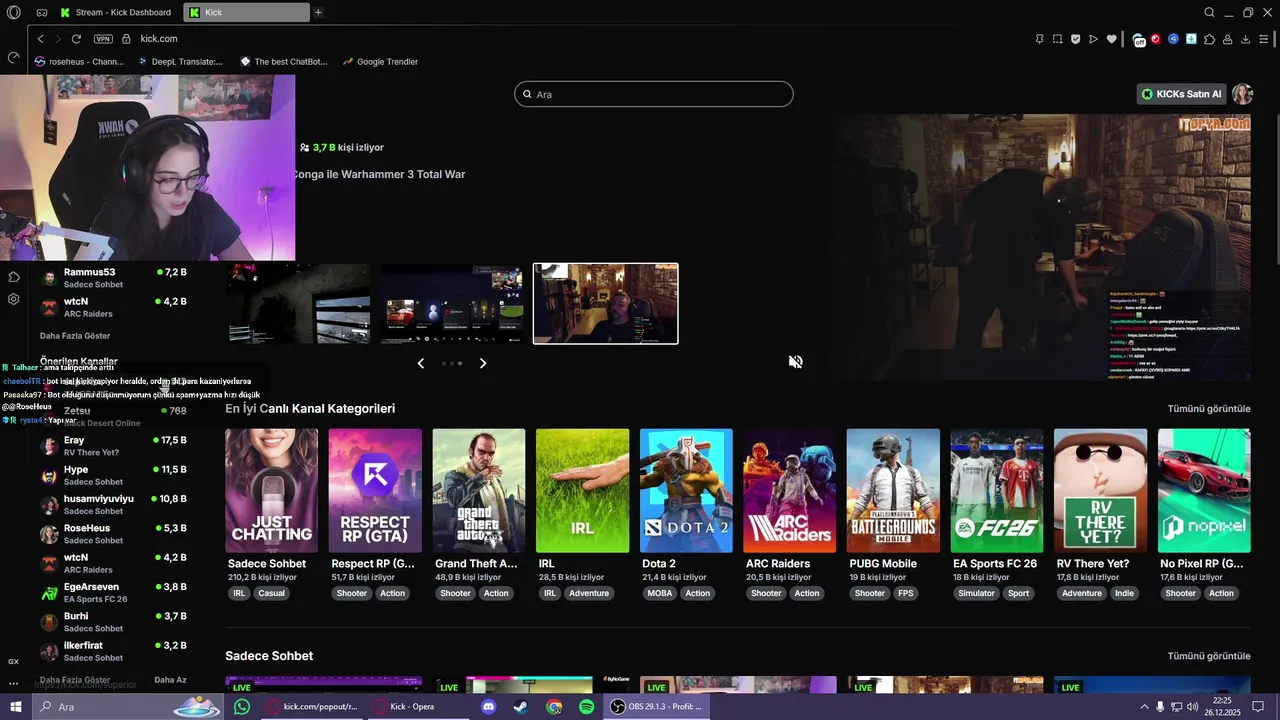Switch to Stream - Kick Dashboard tab
Viewport: 1280px width, 720px height.
[115, 12]
